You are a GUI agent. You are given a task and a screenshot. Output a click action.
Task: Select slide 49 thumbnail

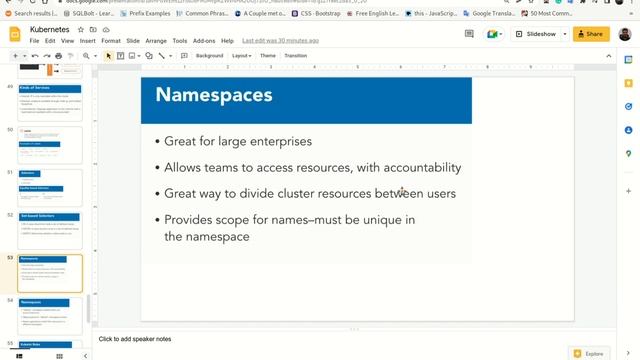click(x=50, y=102)
